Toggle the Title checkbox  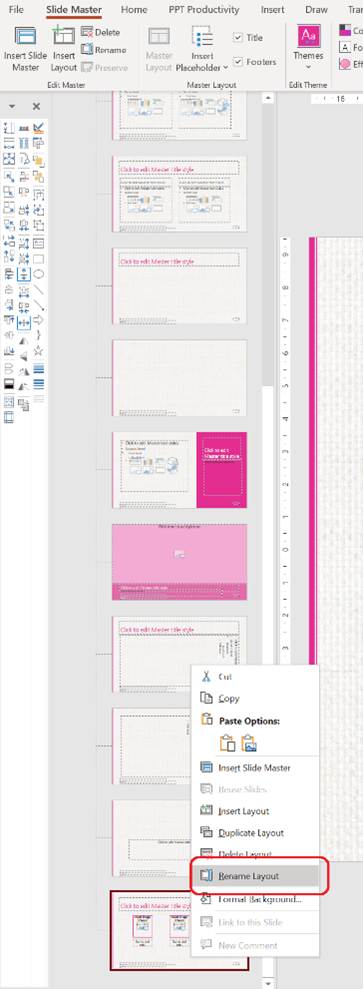pos(238,37)
